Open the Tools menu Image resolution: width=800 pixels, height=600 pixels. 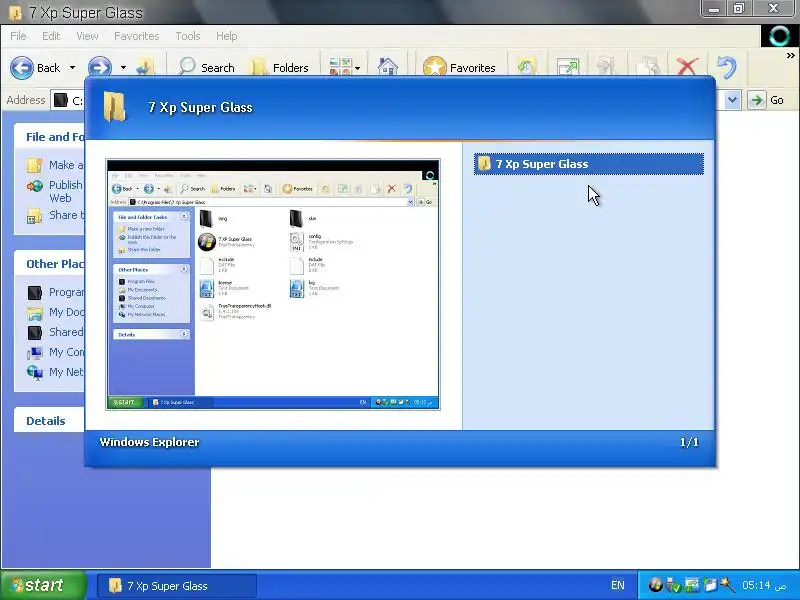click(188, 36)
